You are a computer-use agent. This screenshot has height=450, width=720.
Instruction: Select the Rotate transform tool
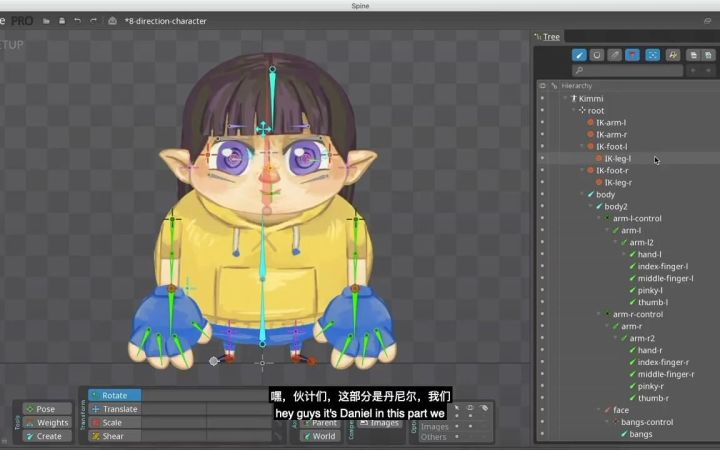pos(115,395)
